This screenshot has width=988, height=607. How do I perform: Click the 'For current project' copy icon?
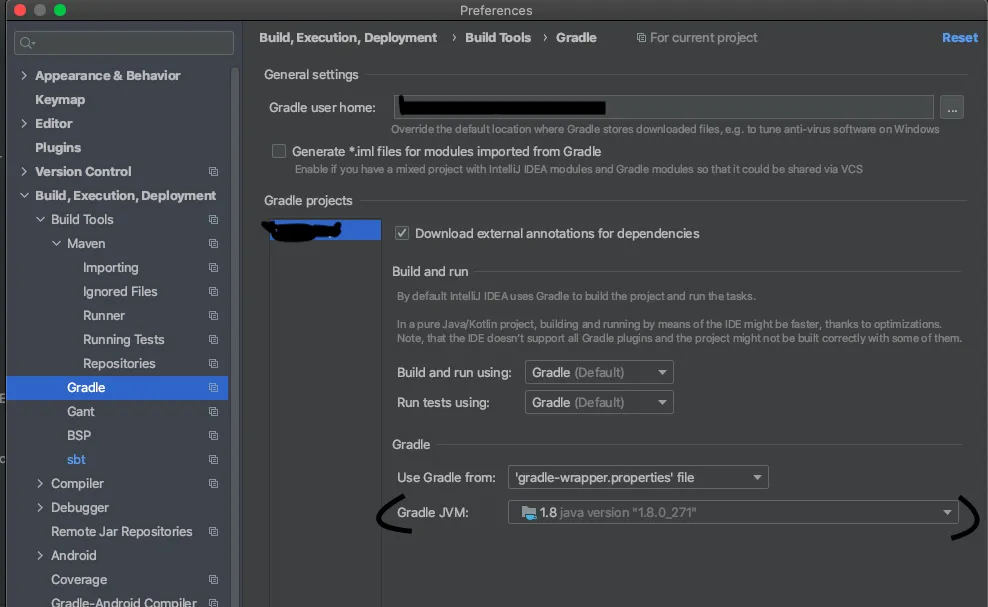point(641,38)
